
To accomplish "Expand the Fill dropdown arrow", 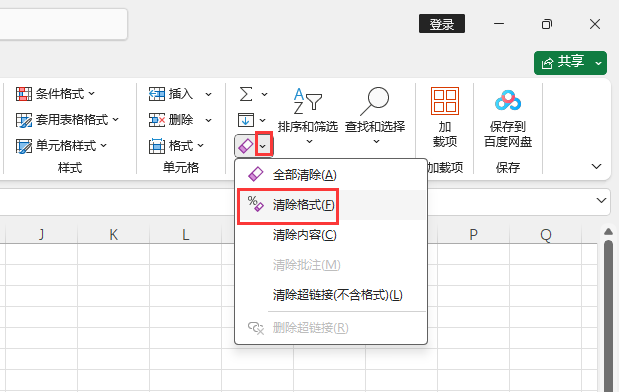I will click(263, 120).
